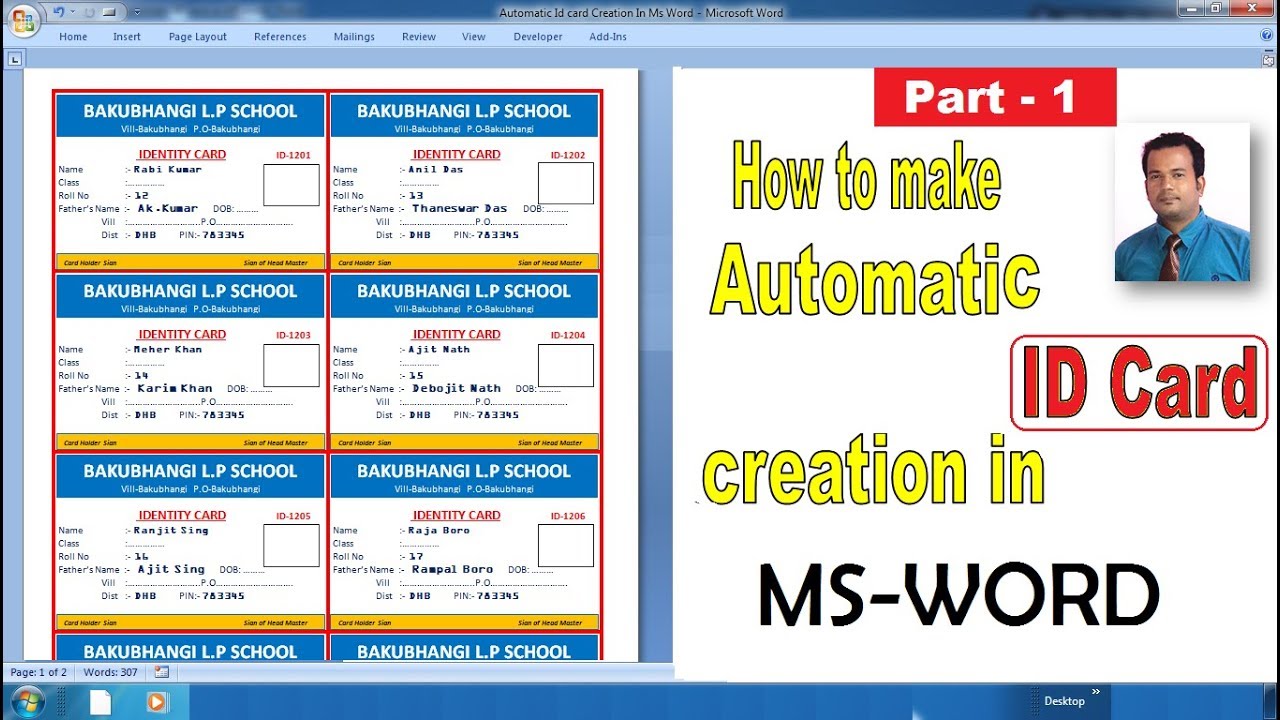Open Customize Quick Access Toolbar dropdown
Image resolution: width=1280 pixels, height=720 pixels.
pos(136,12)
